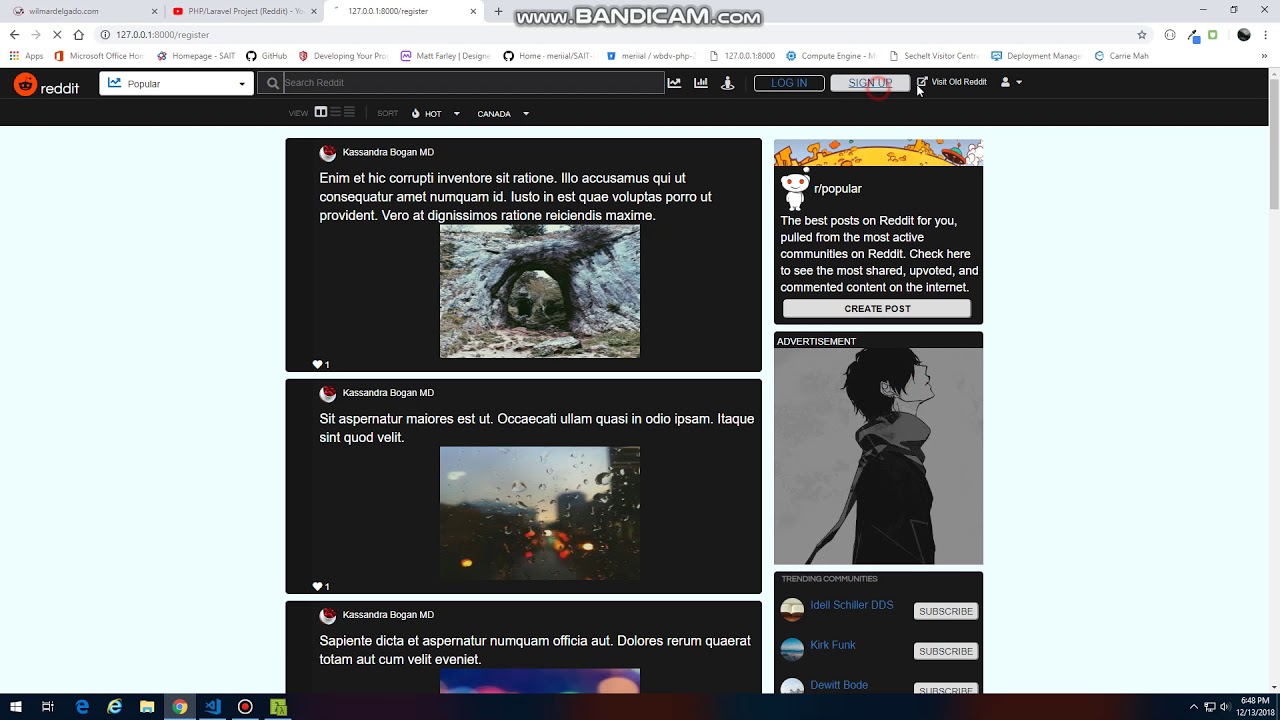Viewport: 1280px width, 720px height.
Task: Show hidden system tray icons
Action: click(1193, 707)
